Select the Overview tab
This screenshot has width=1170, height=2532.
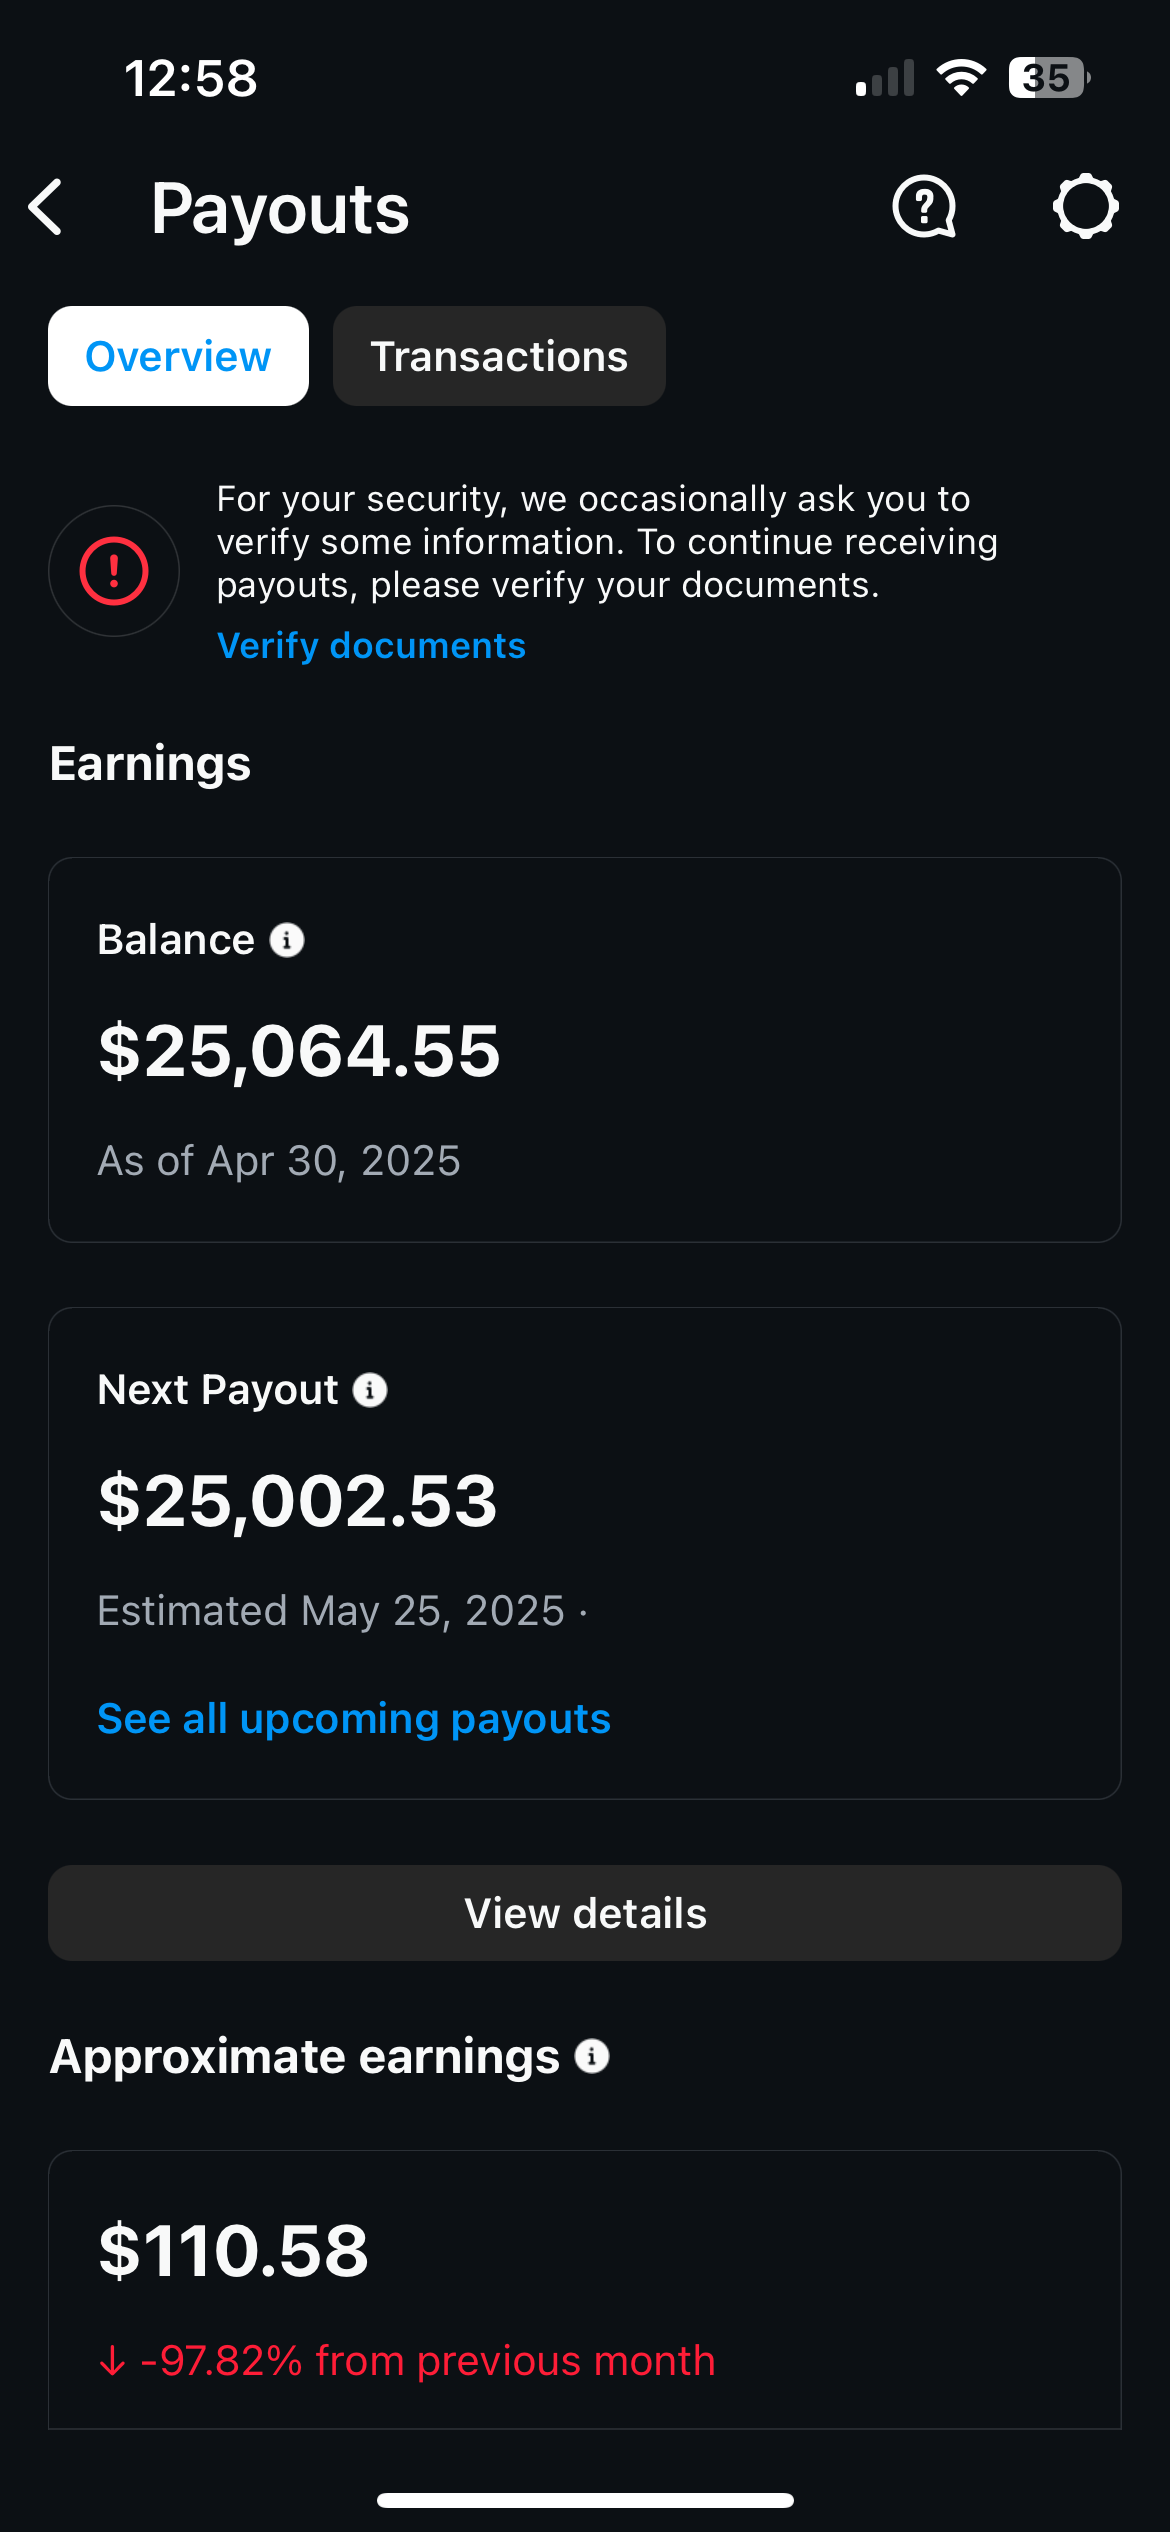click(x=178, y=356)
